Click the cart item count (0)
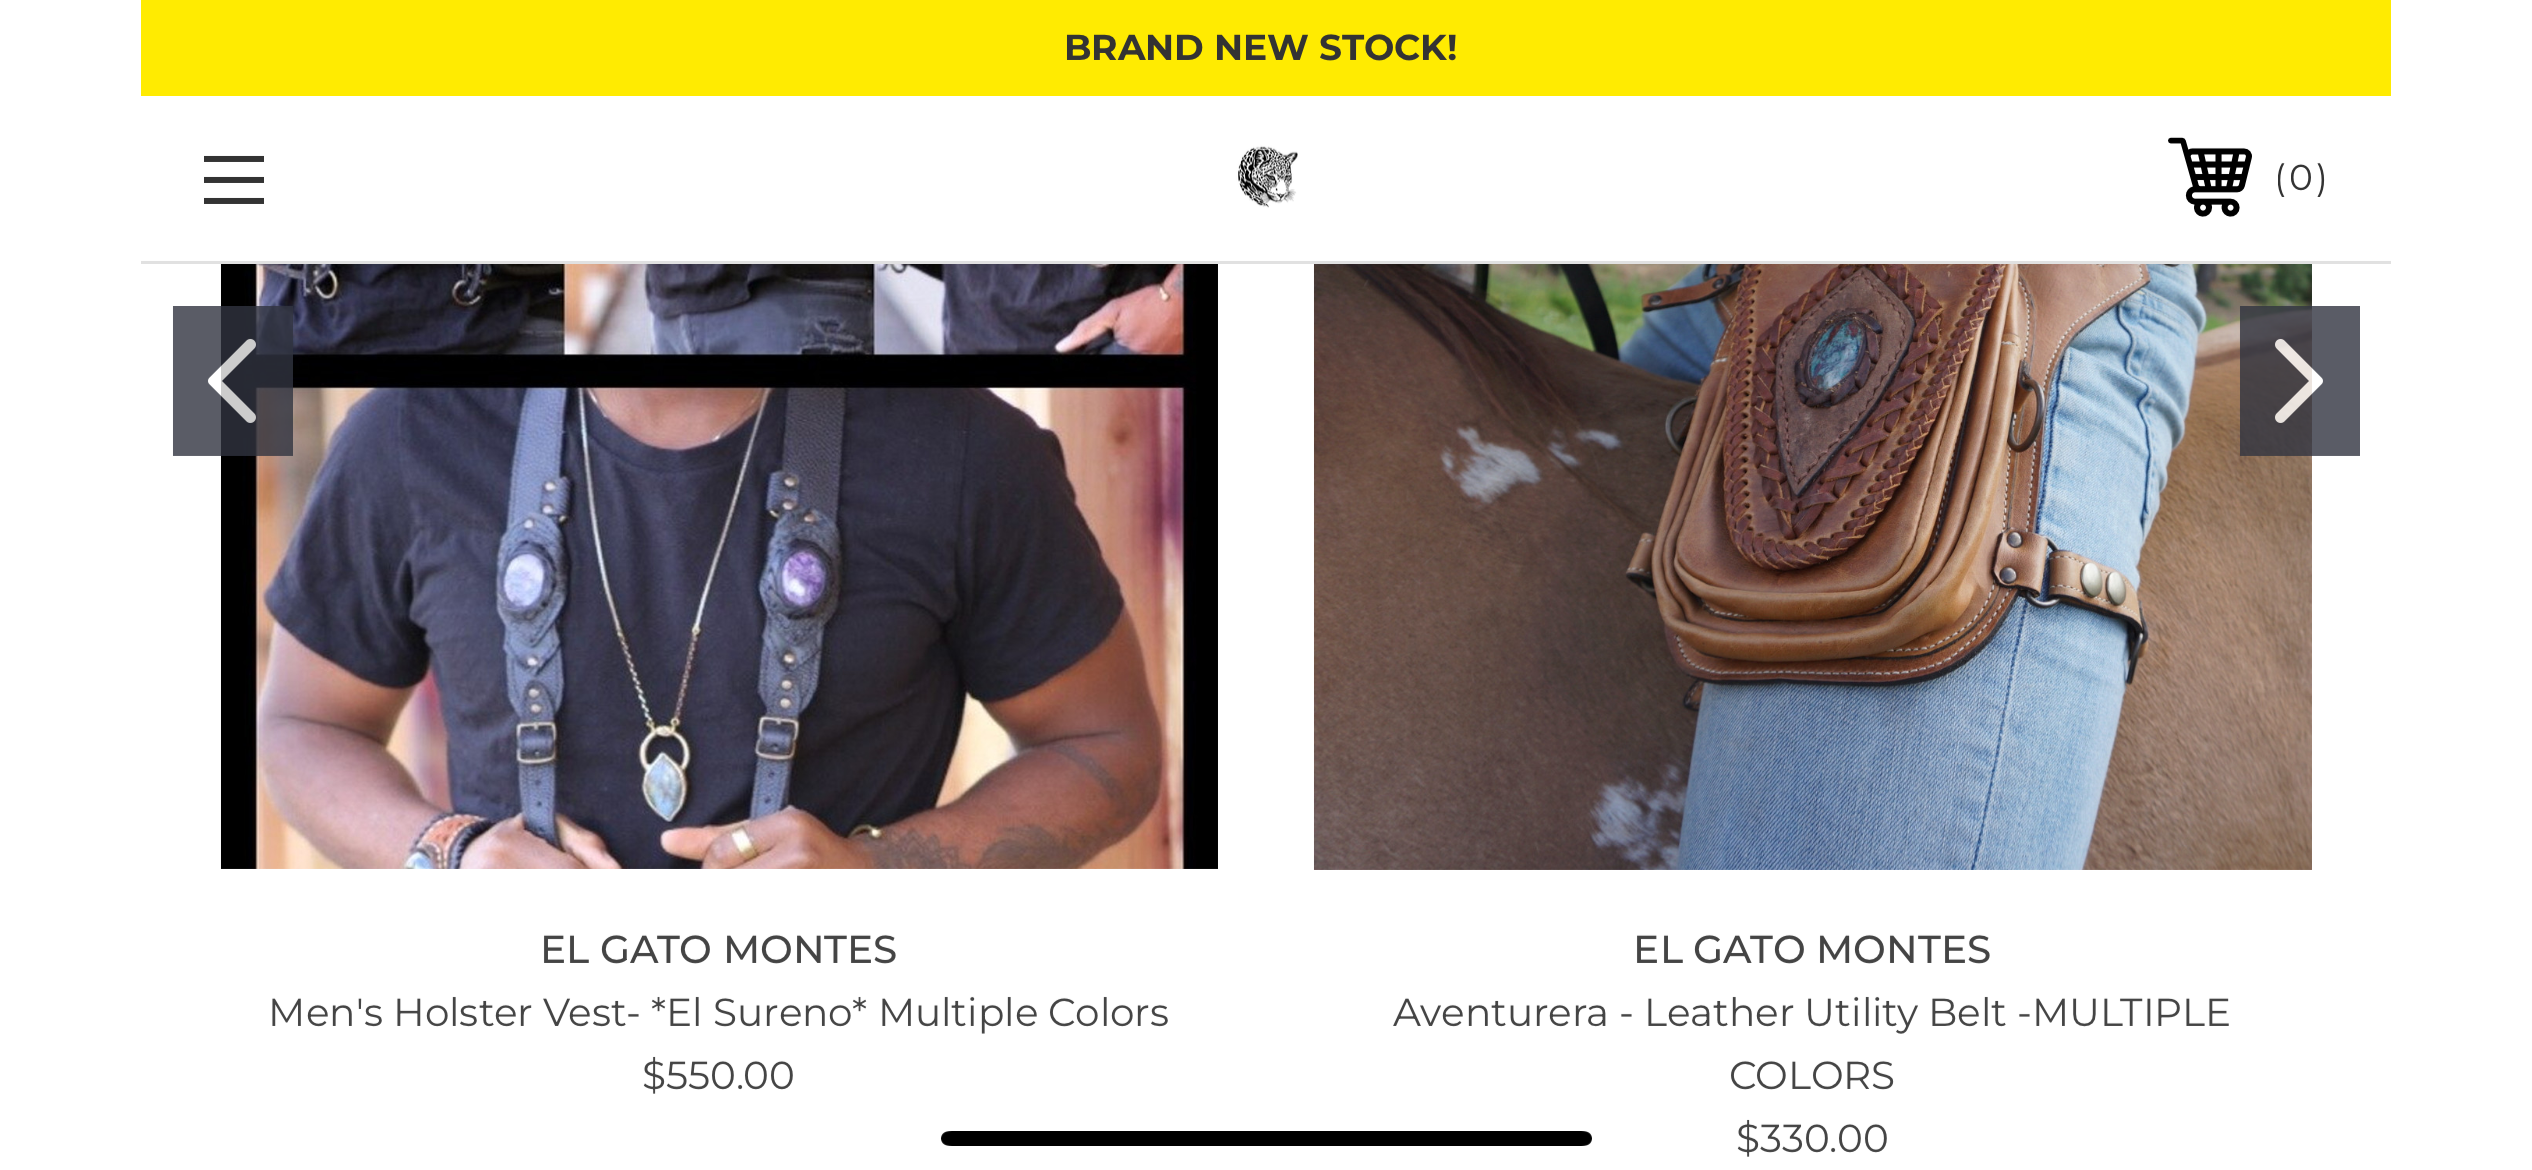 tap(2300, 178)
